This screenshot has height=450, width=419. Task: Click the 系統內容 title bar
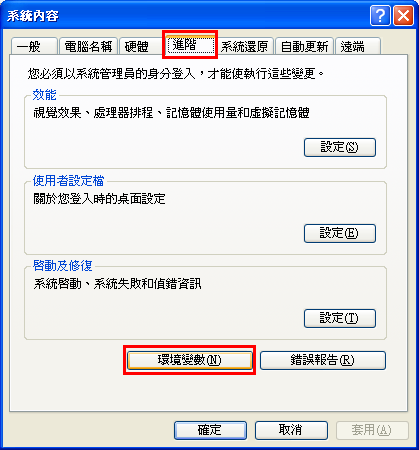[187, 16]
